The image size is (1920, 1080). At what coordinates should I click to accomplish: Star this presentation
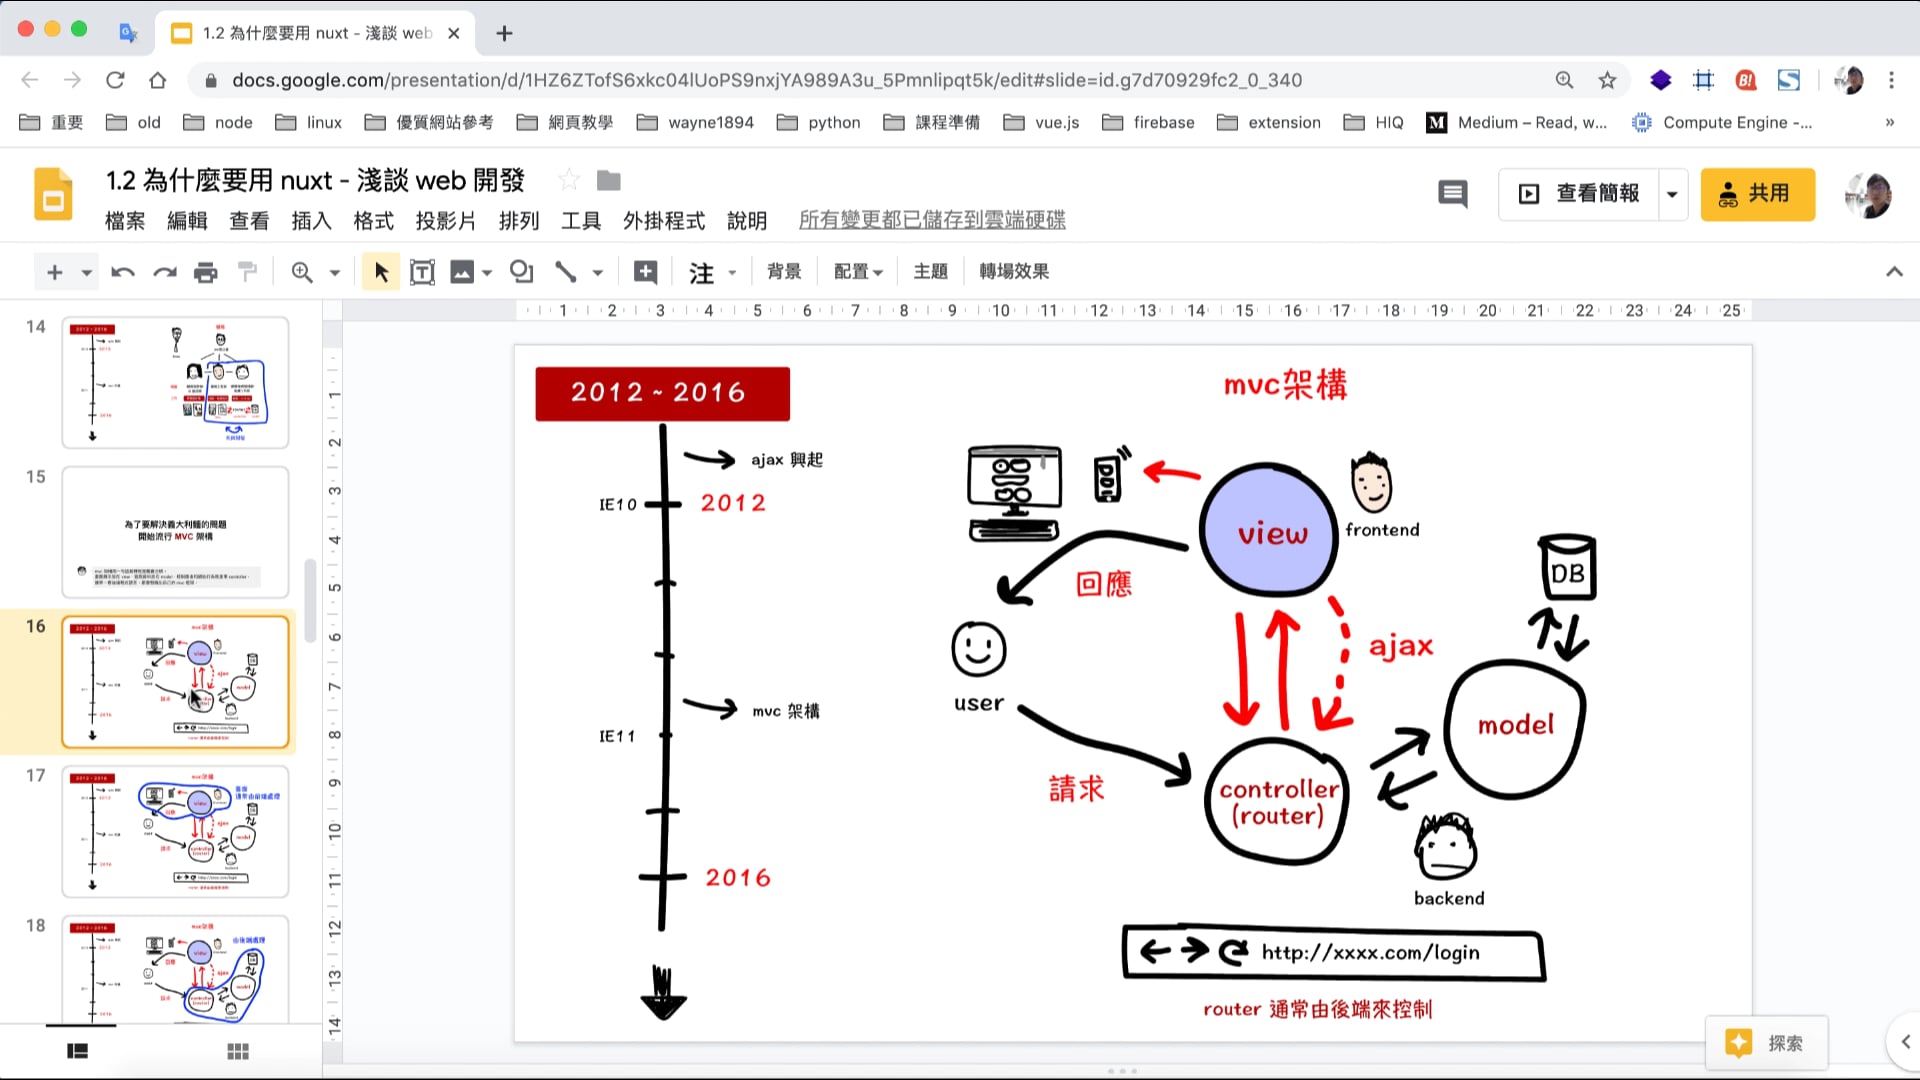(x=568, y=181)
